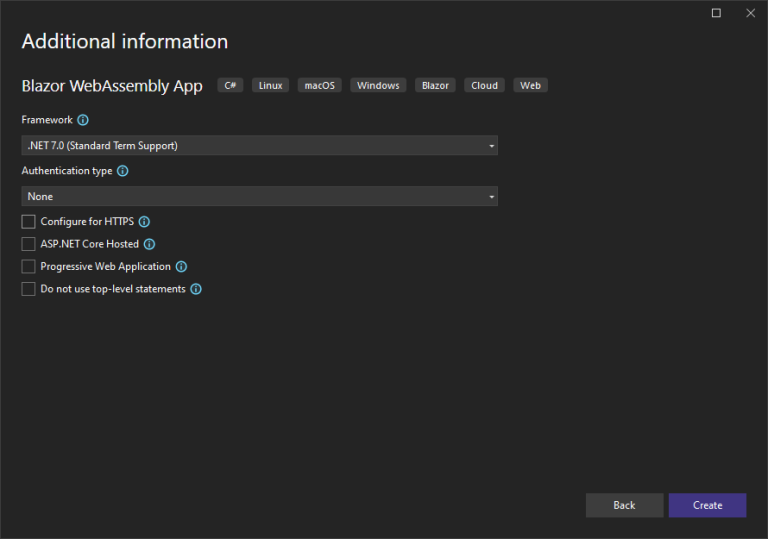Open the Framework dropdown showing .NET 7.0
768x539 pixels.
click(x=259, y=146)
